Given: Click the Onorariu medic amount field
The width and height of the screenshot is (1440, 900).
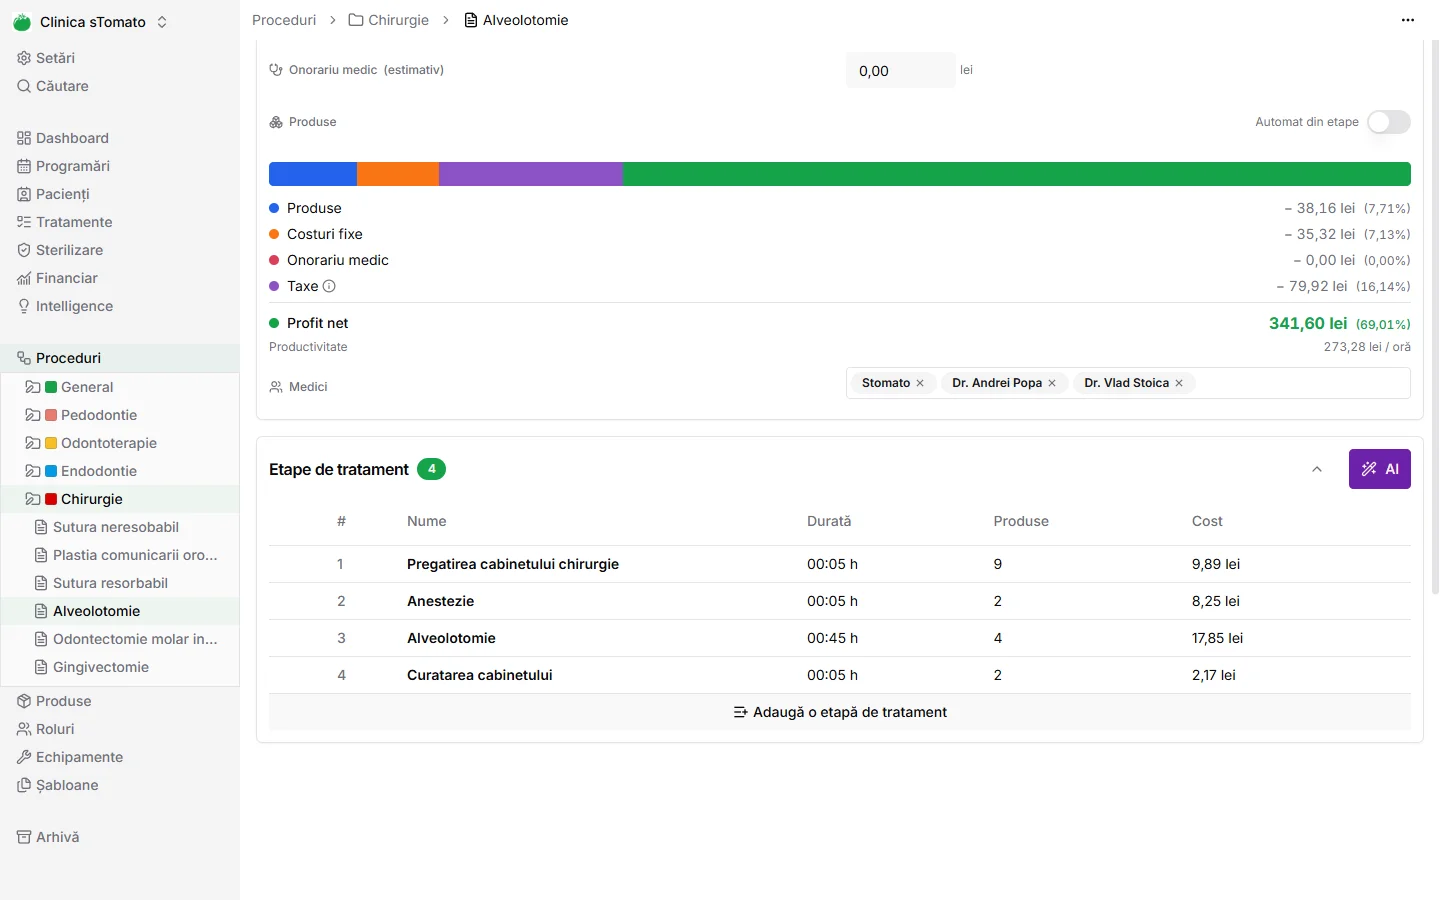Looking at the screenshot, I should [900, 70].
